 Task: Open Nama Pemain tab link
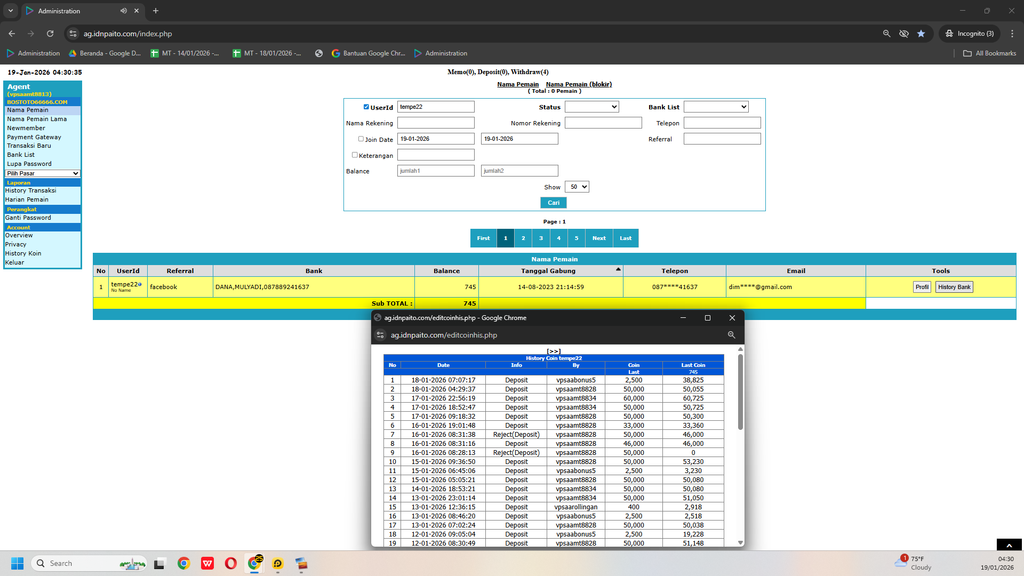tap(518, 84)
